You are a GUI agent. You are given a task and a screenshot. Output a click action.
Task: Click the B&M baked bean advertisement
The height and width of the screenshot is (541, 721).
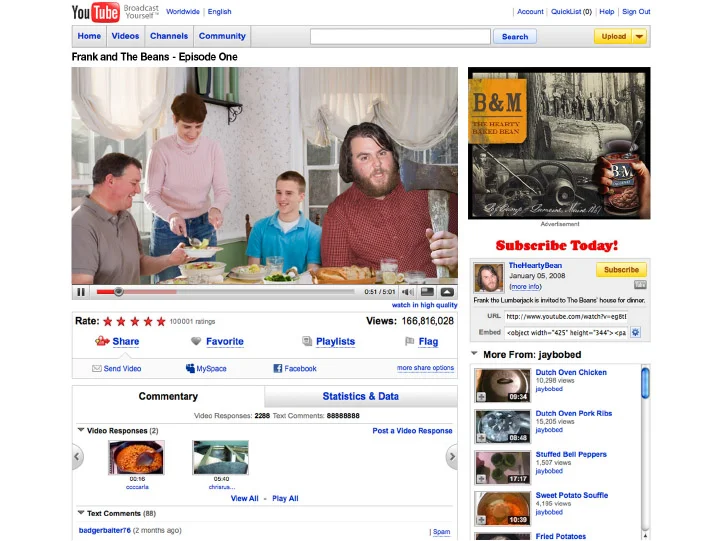(559, 143)
